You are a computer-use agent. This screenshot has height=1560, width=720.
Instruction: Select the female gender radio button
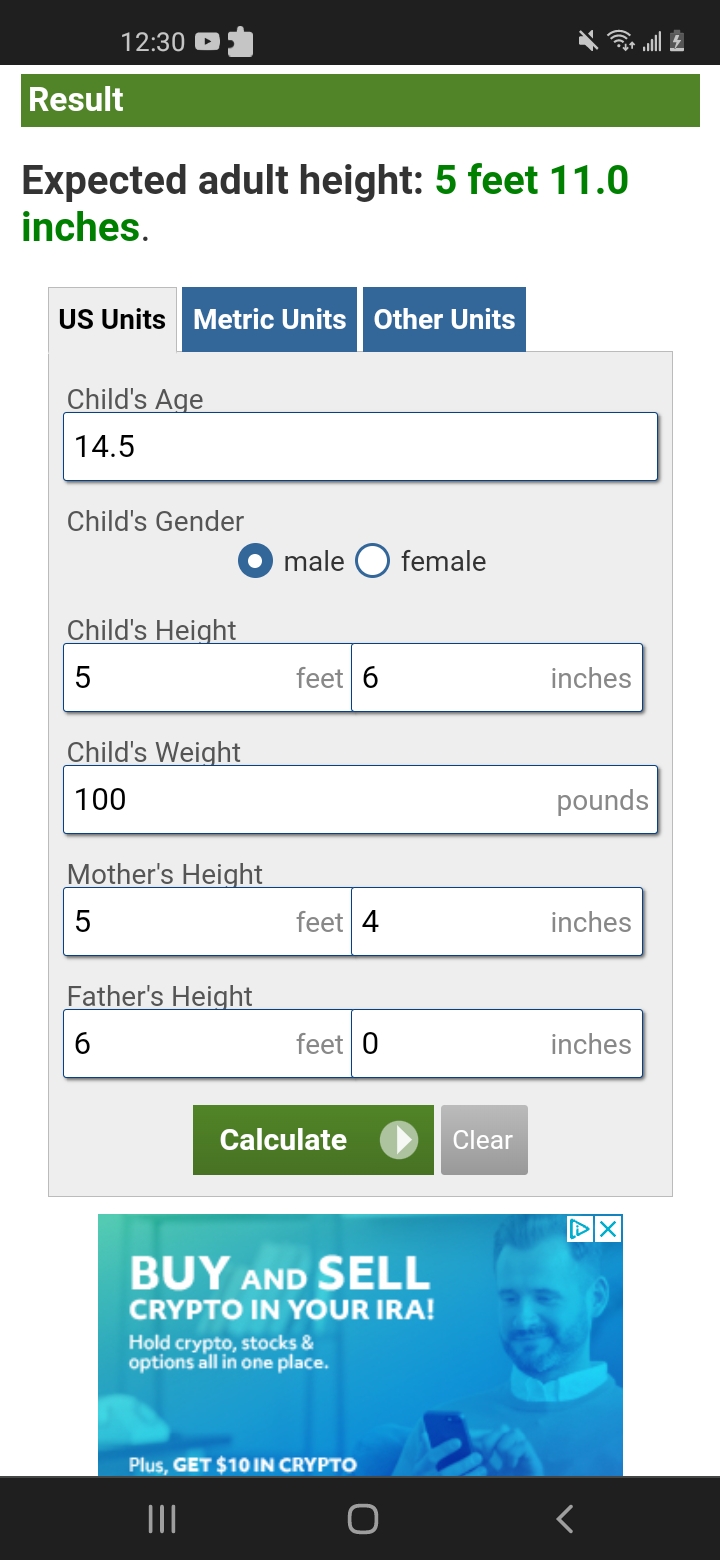pyautogui.click(x=372, y=561)
